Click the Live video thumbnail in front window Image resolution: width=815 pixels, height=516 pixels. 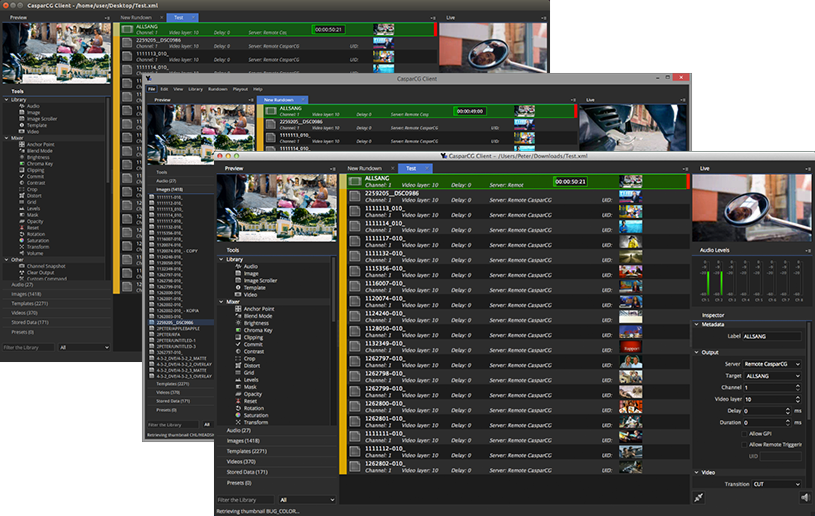tap(752, 208)
